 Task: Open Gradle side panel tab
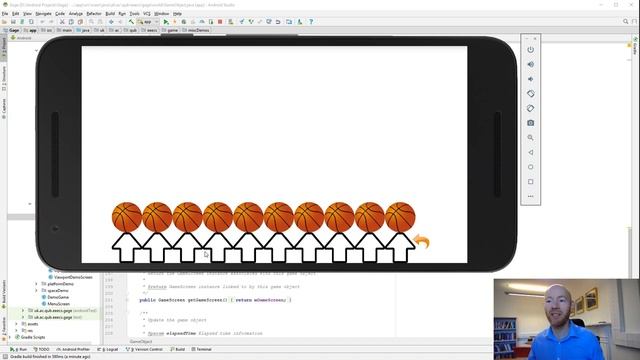pos(636,46)
